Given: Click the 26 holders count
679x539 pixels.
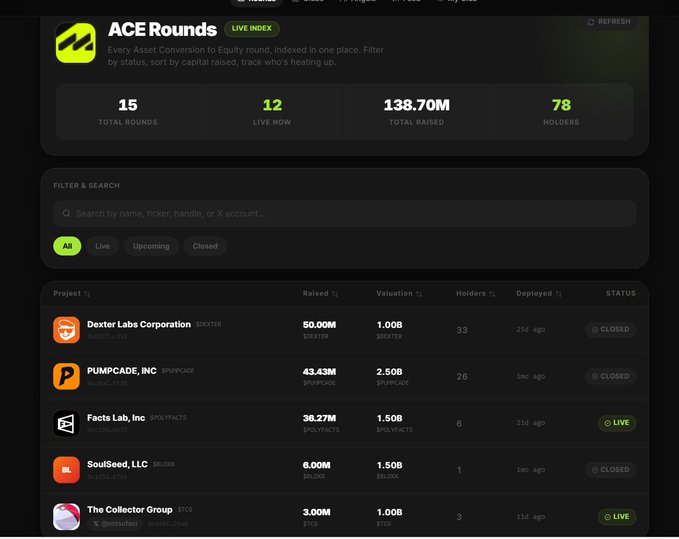Looking at the screenshot, I should click(462, 377).
